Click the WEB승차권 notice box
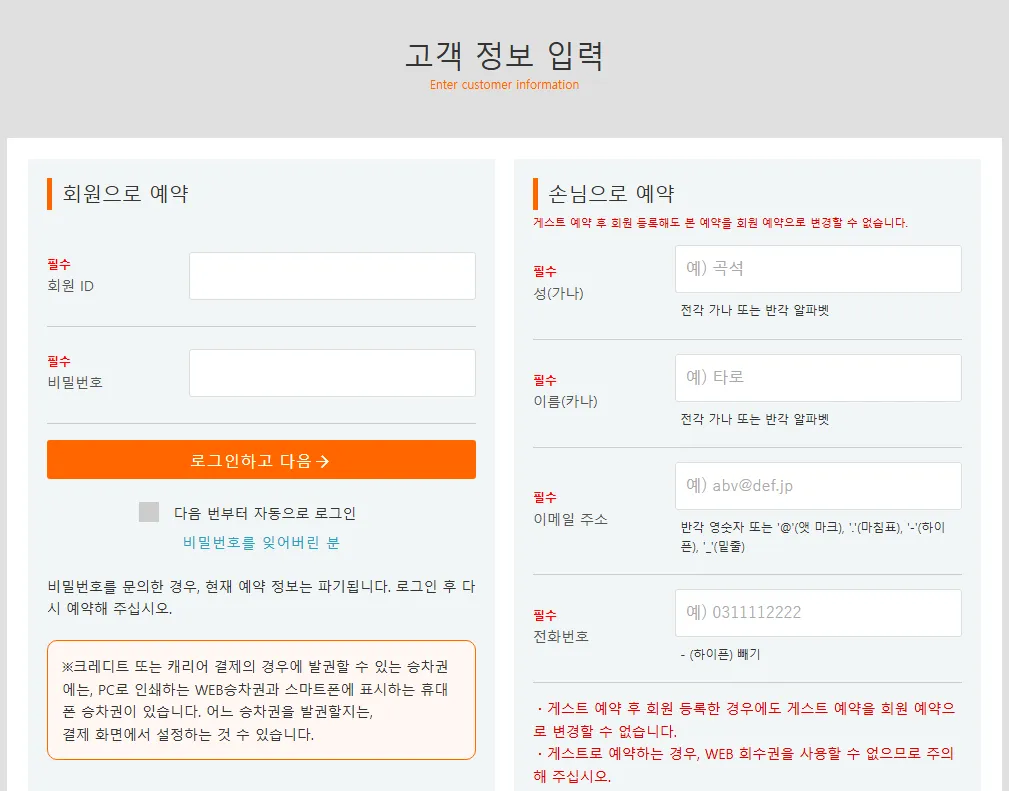The width and height of the screenshot is (1009, 791). tap(261, 698)
